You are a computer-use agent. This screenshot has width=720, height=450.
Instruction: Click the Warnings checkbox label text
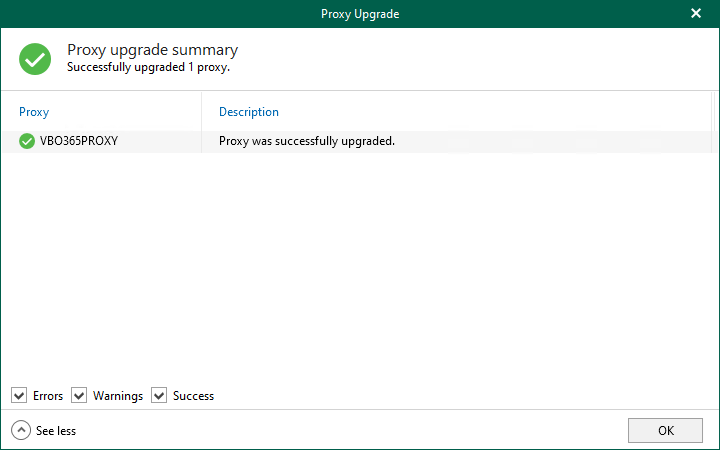point(118,396)
